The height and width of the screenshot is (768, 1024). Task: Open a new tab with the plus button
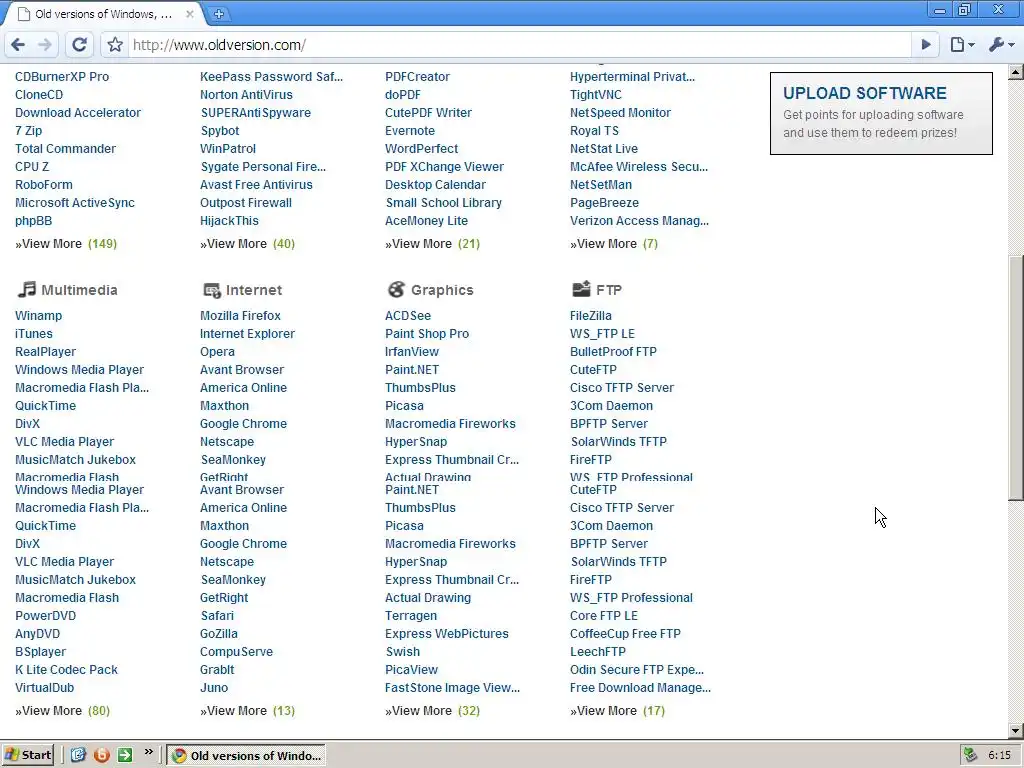coord(219,14)
